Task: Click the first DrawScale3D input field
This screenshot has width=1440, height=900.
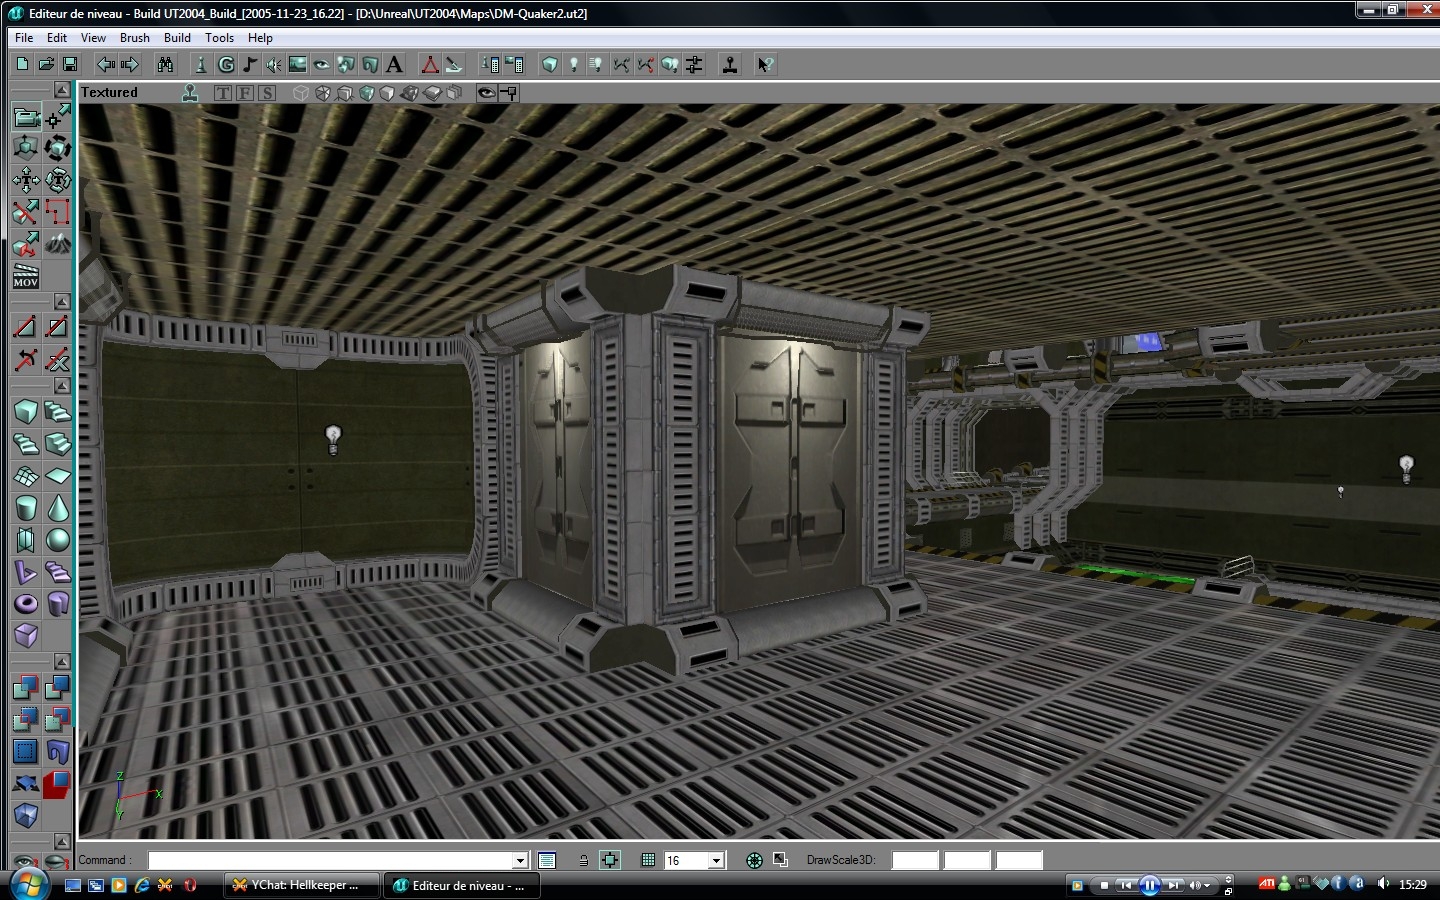Action: (x=914, y=860)
